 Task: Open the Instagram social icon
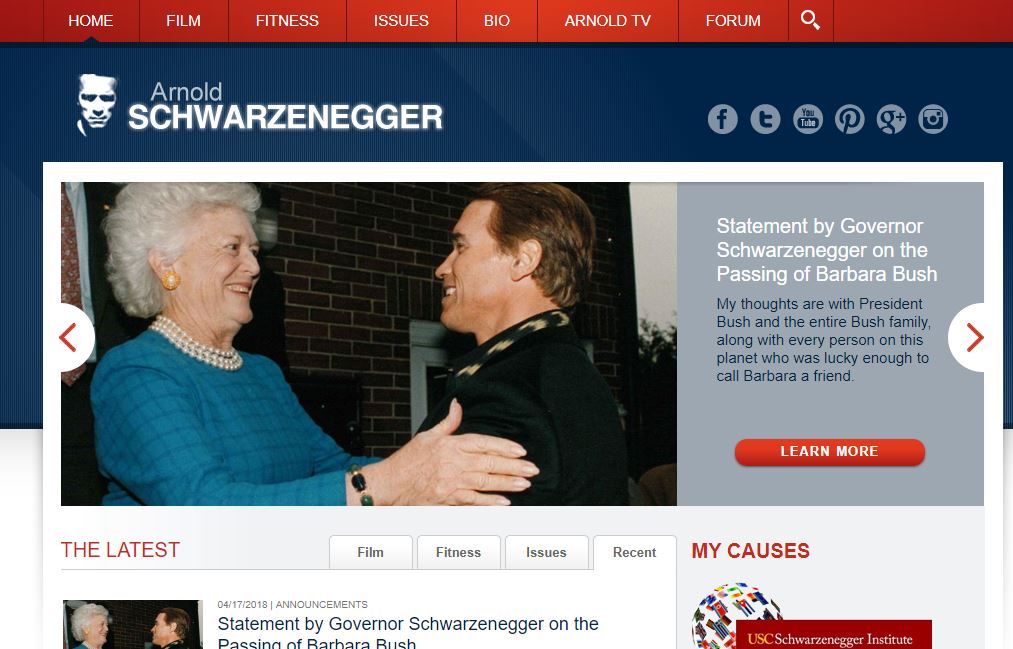tap(933, 119)
